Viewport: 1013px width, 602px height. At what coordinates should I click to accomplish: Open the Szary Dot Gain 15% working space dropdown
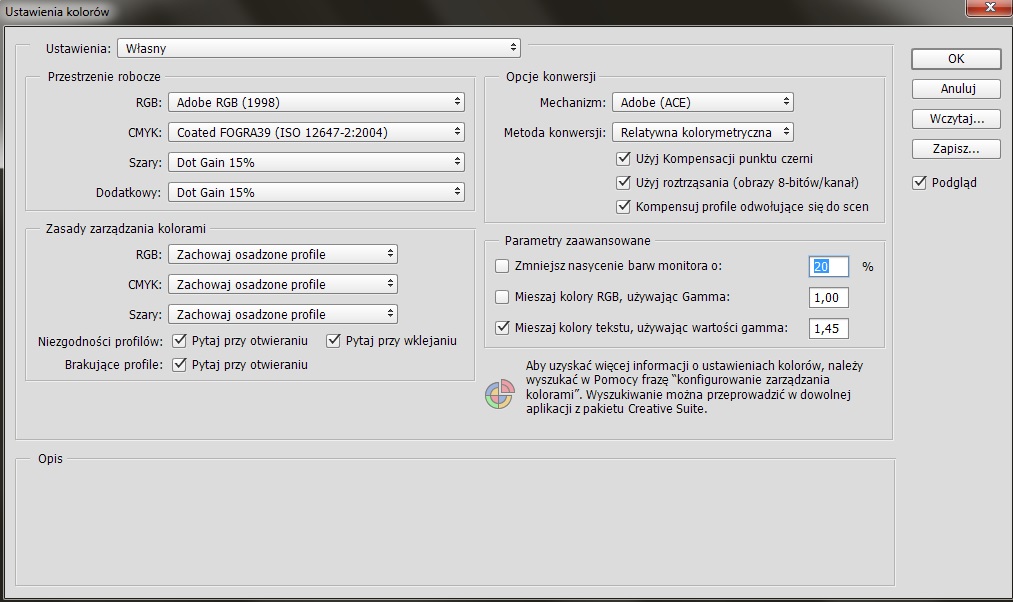pyautogui.click(x=316, y=162)
